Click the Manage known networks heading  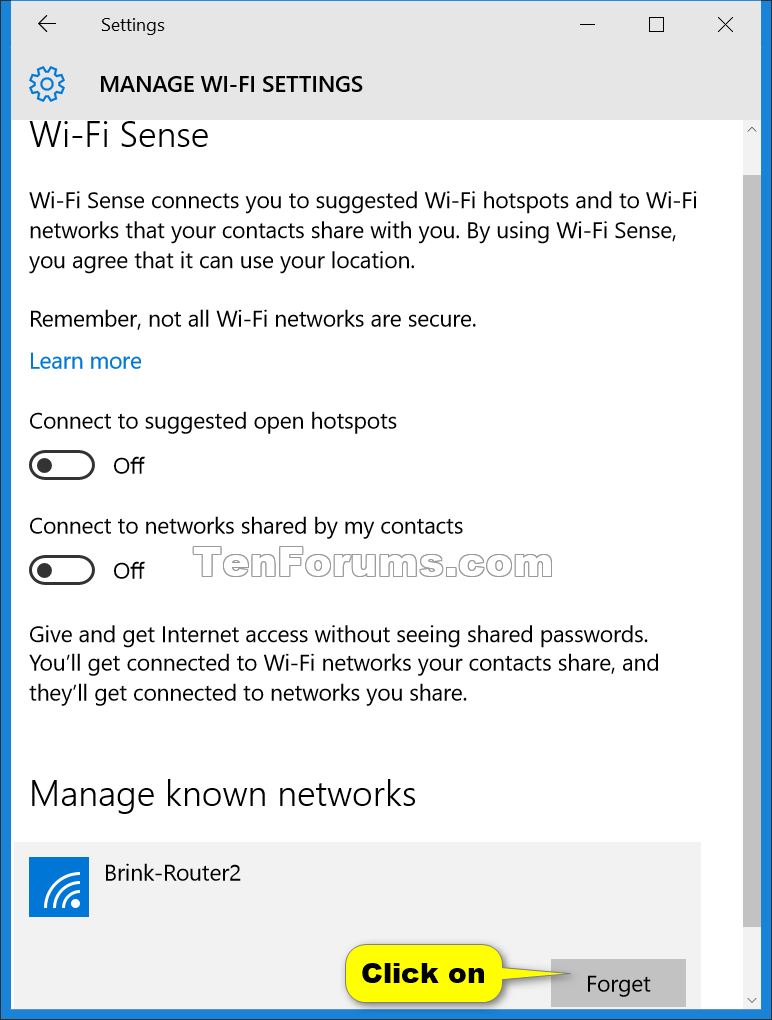(222, 794)
